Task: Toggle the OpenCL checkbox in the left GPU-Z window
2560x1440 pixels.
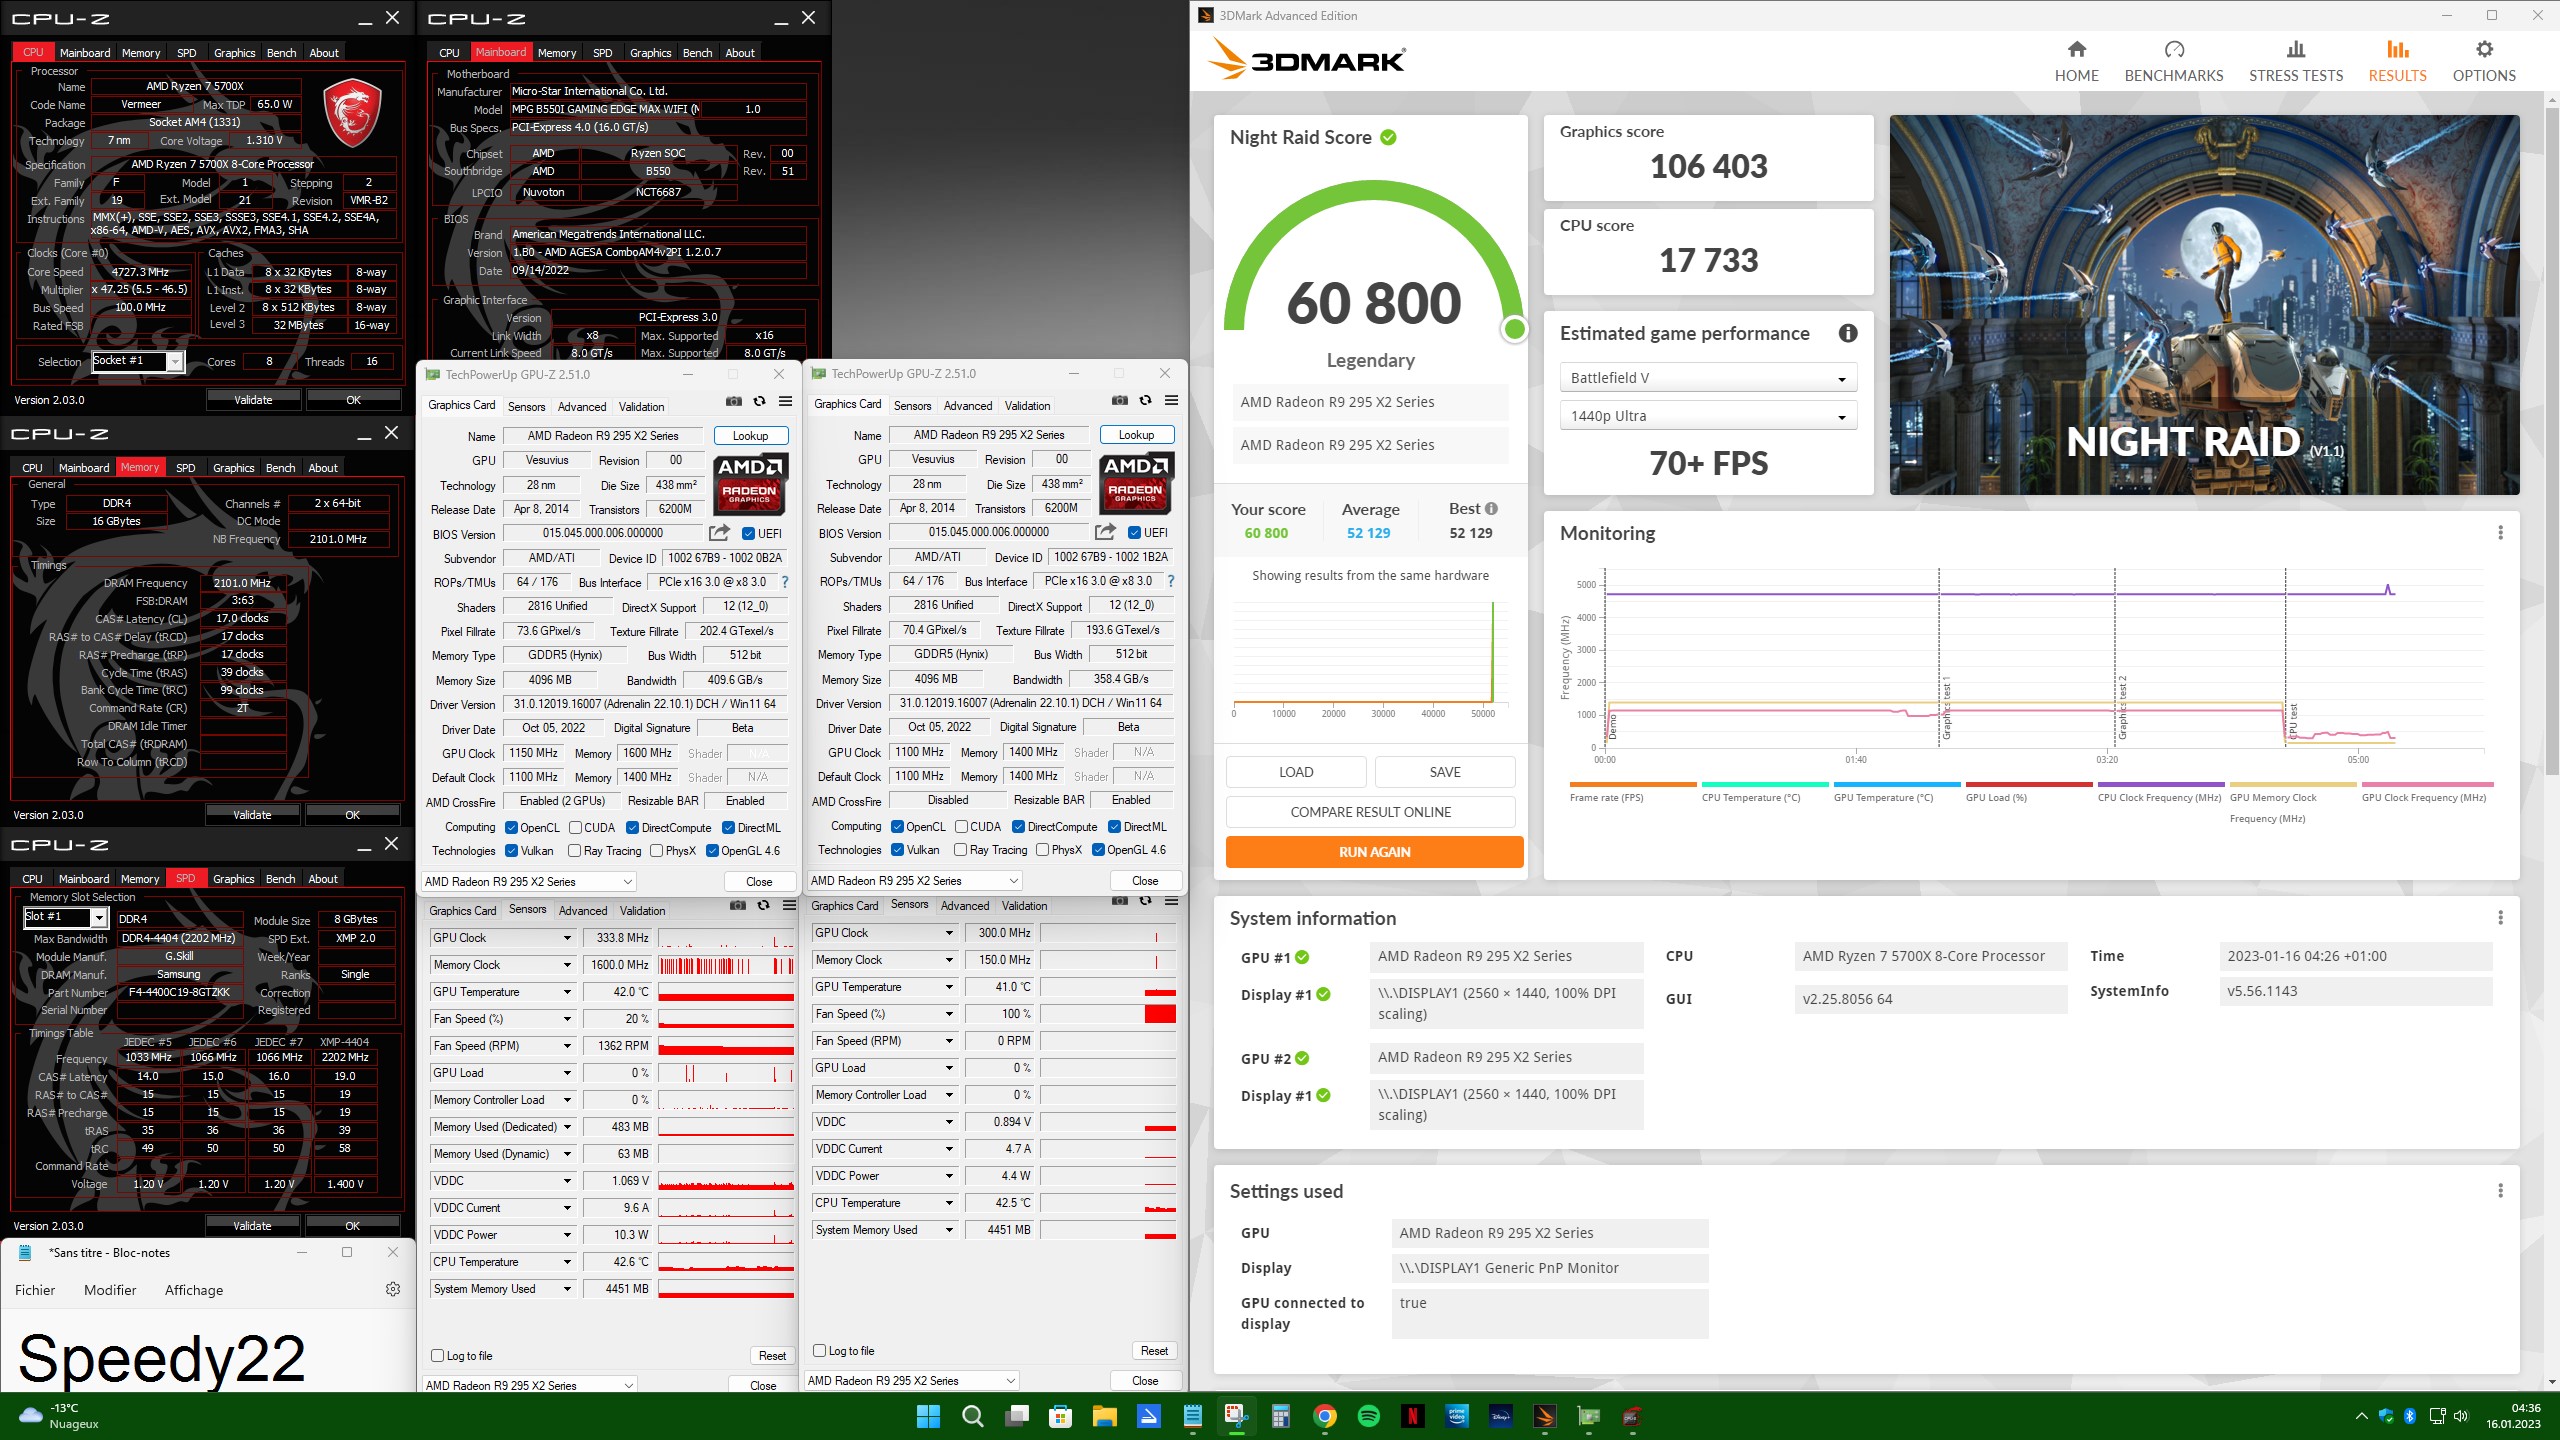Action: (511, 828)
